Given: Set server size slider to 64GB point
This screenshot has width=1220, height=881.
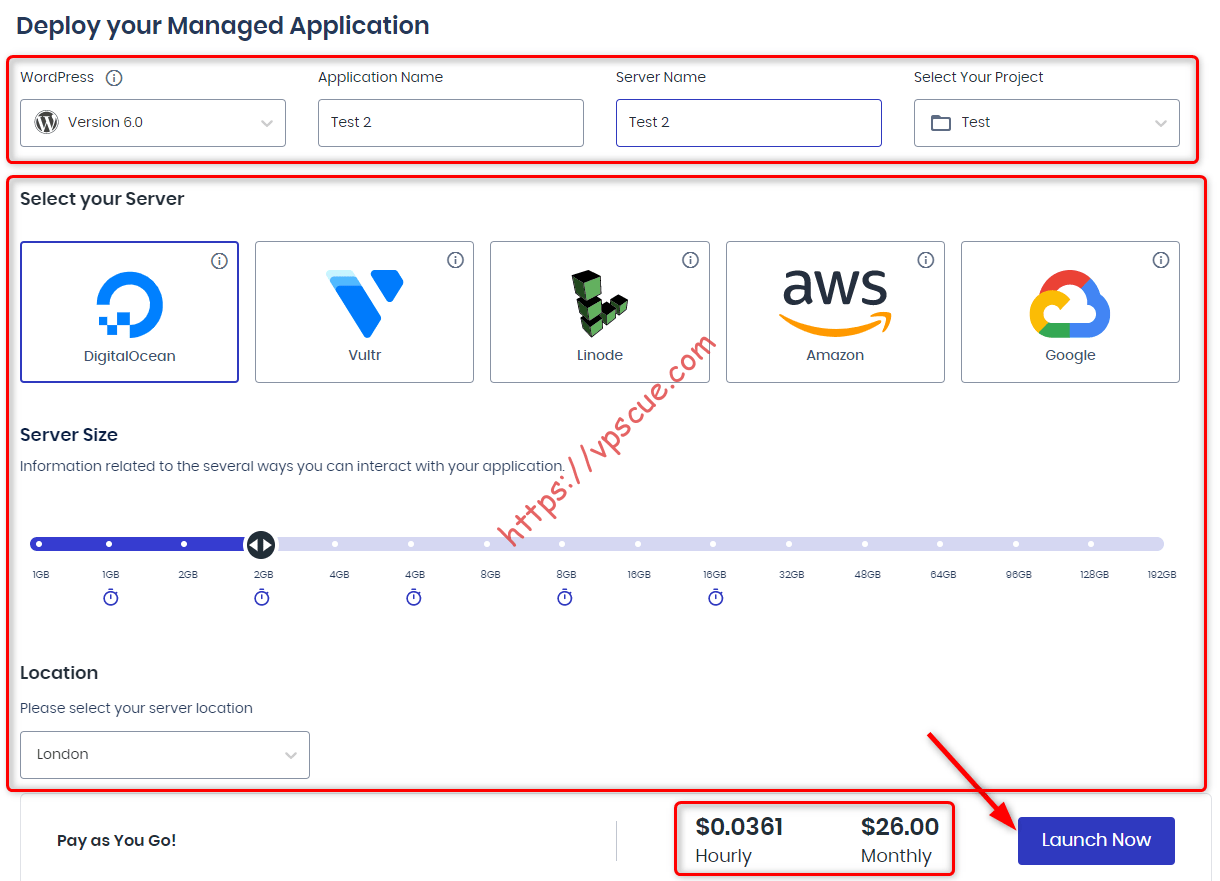Looking at the screenshot, I should [x=940, y=544].
